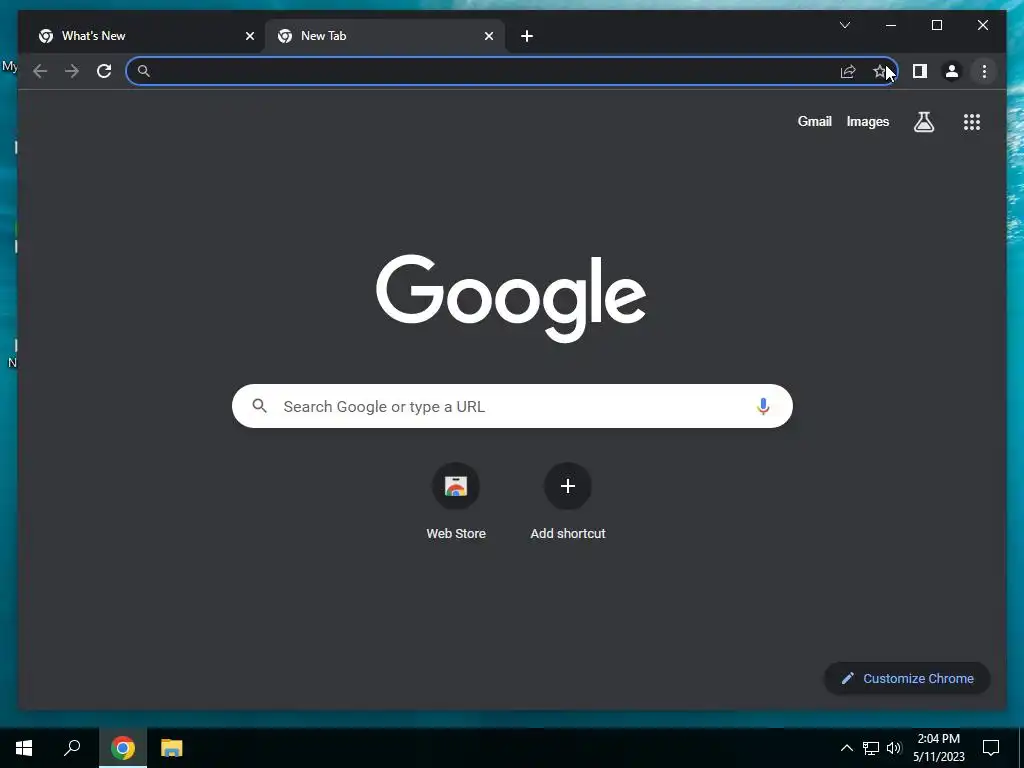Open the network status tray icon
The height and width of the screenshot is (768, 1024).
point(871,748)
